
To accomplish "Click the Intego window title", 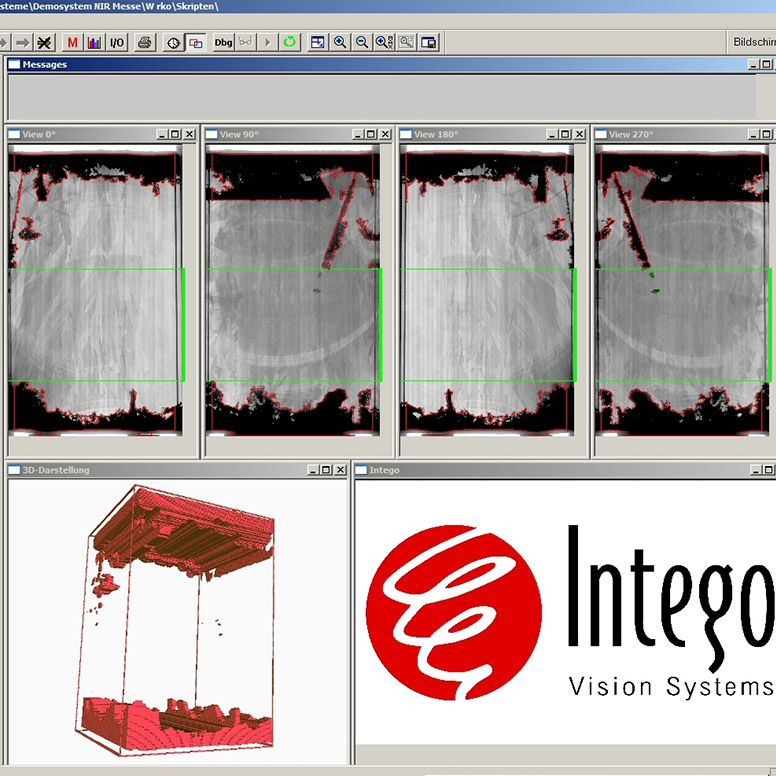I will click(384, 470).
